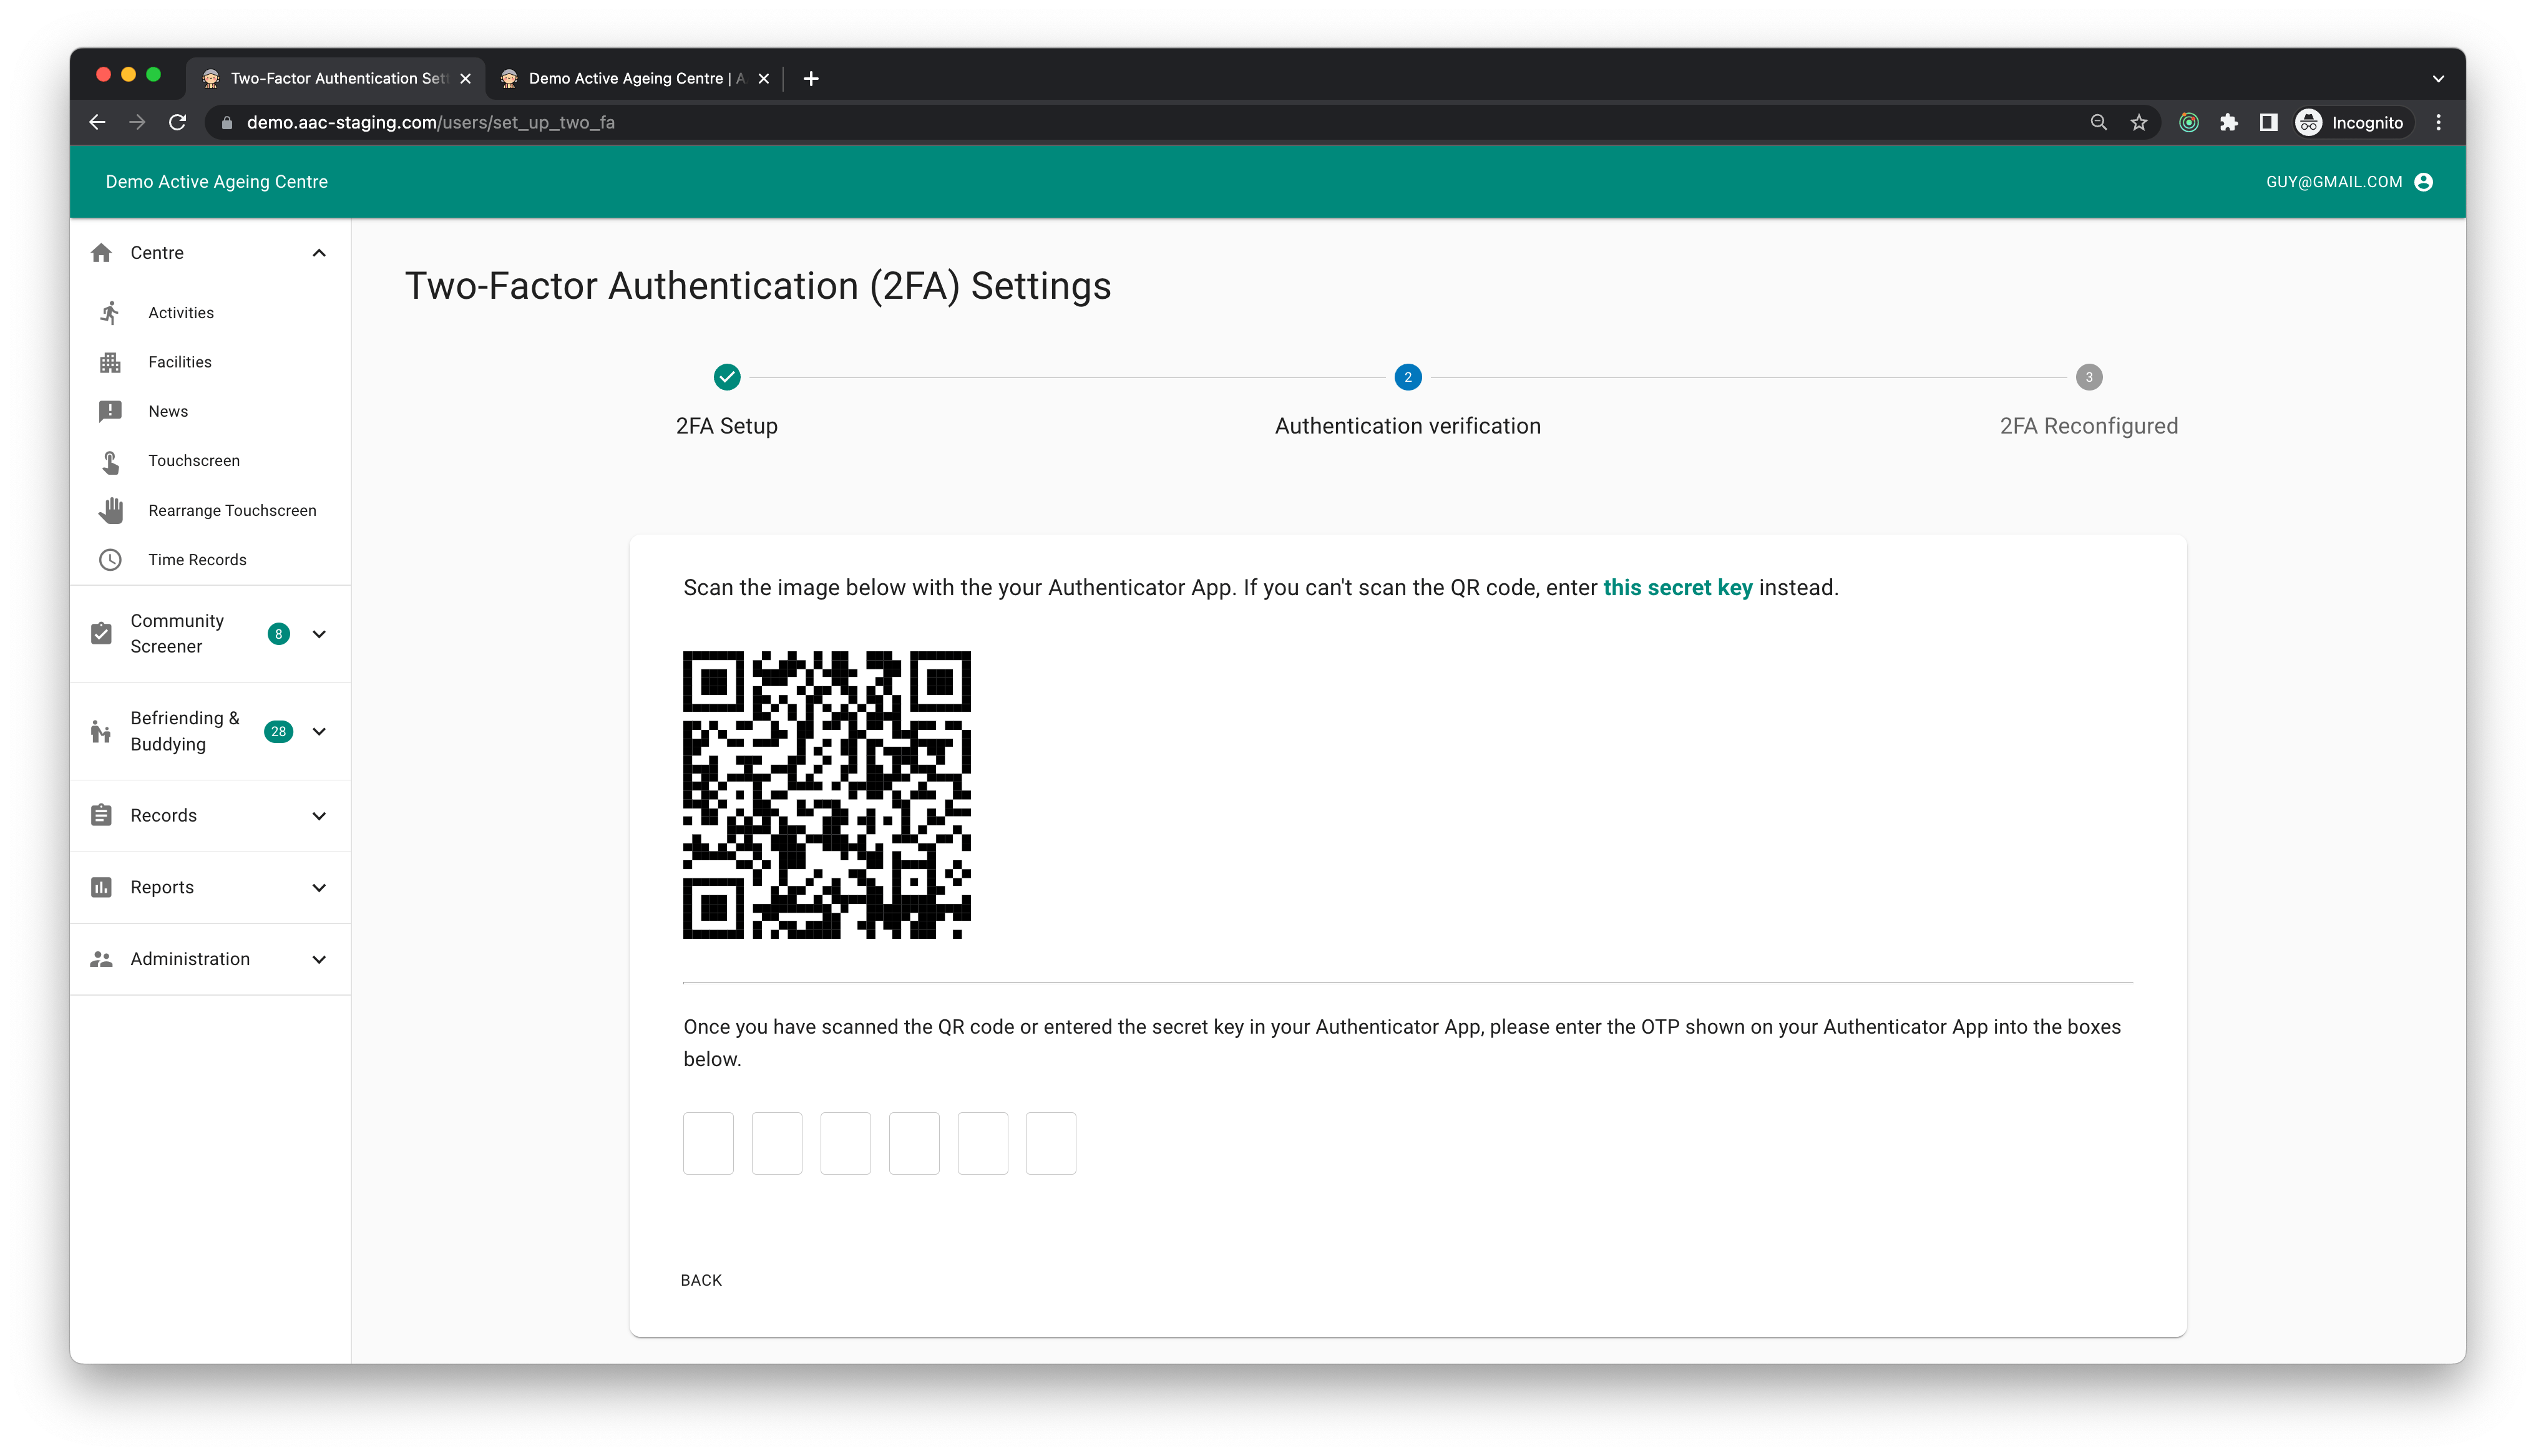Click the site lock icon in address bar
Viewport: 2536px width, 1456px height.
[x=227, y=122]
